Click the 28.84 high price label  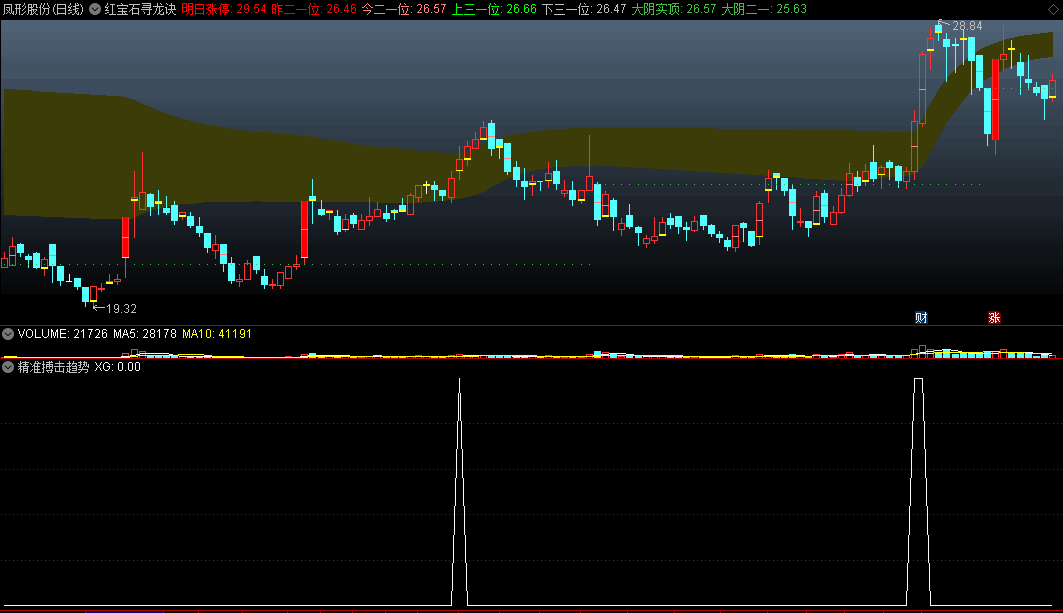(x=967, y=26)
